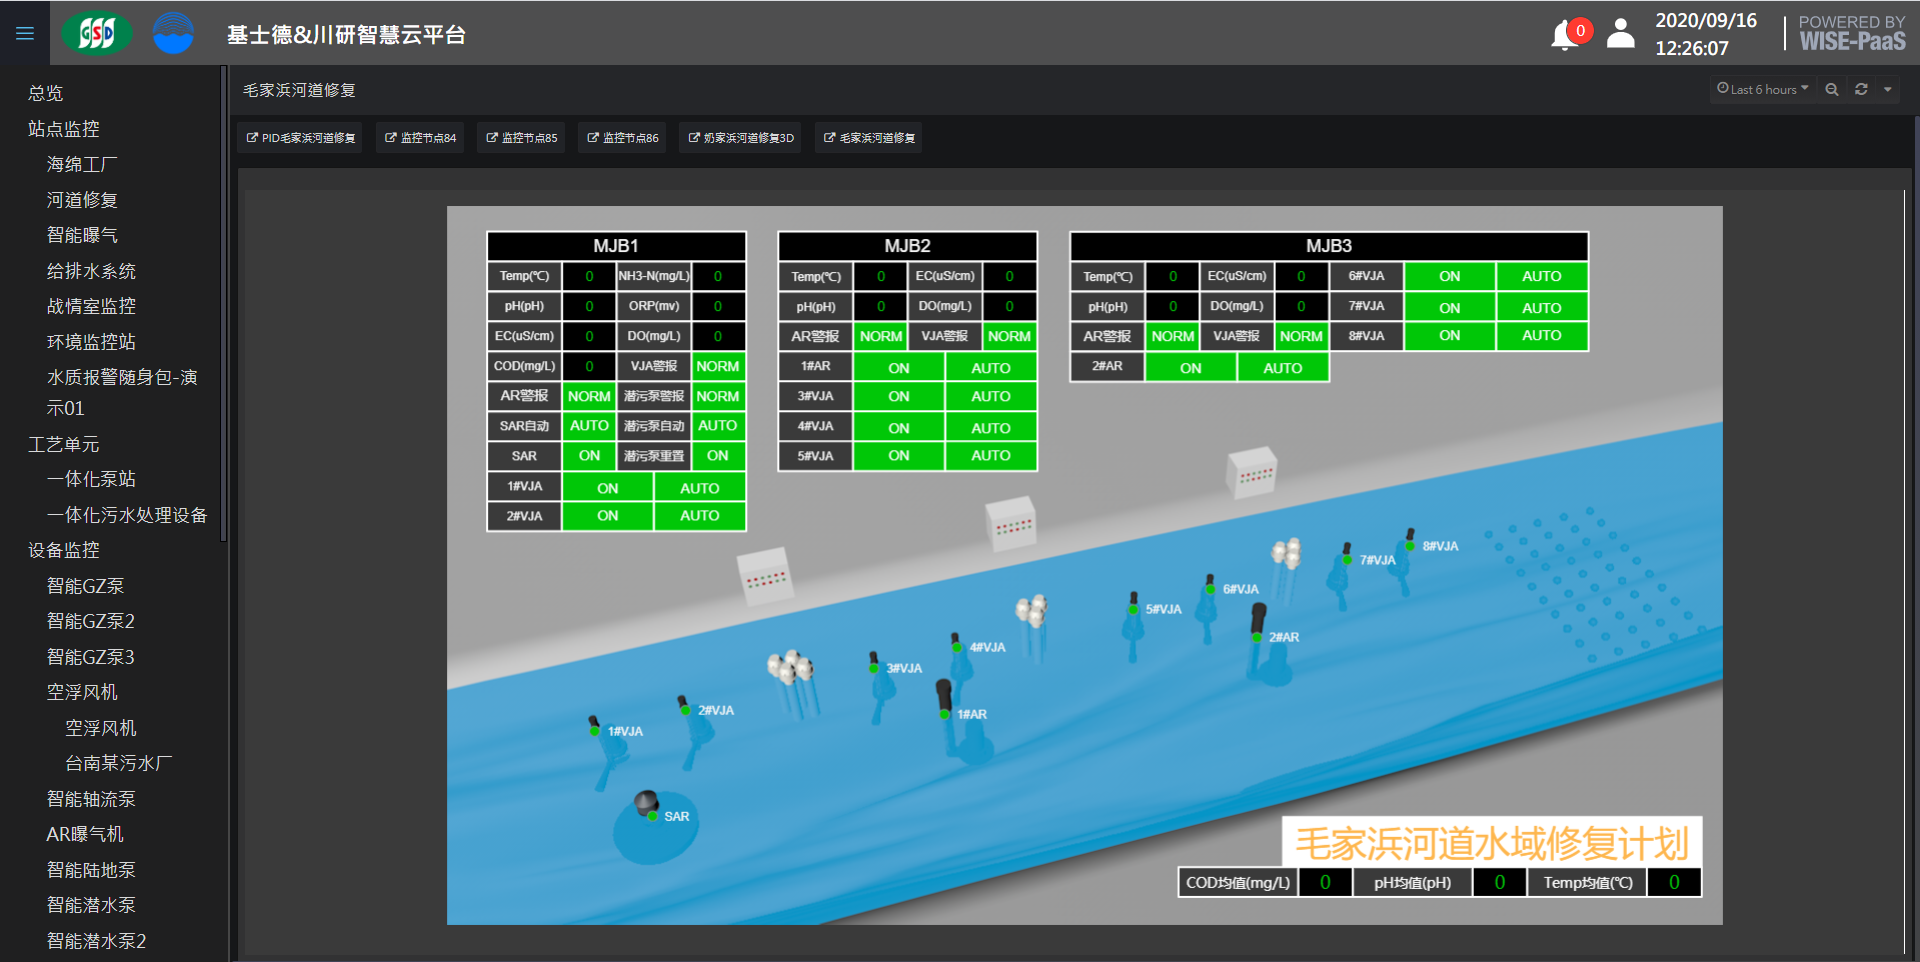The width and height of the screenshot is (1920, 962).
Task: Open the PID毛家浜河道修复 link
Action: [x=301, y=138]
